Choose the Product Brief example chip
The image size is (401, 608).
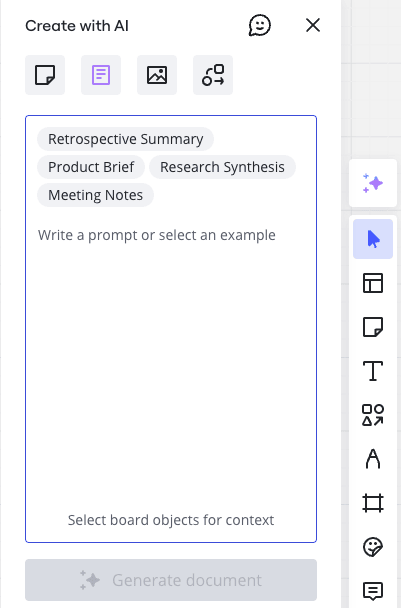91,167
